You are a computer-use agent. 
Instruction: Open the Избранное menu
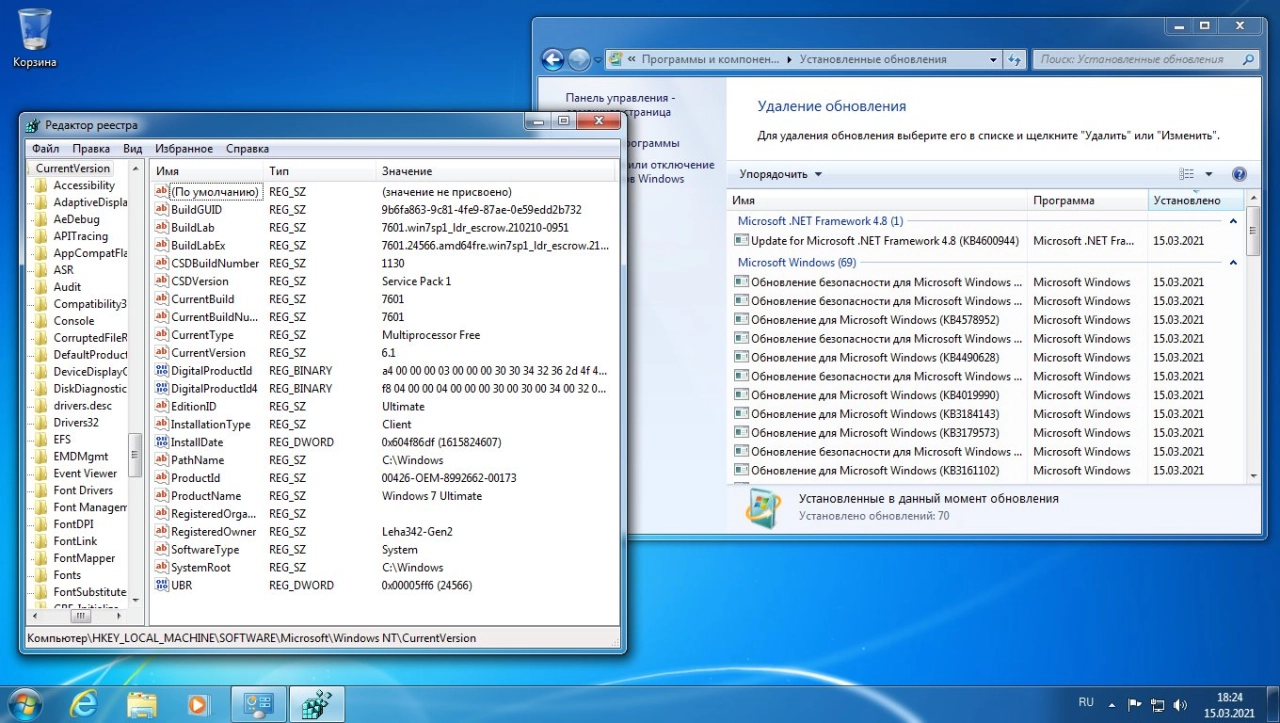(x=184, y=149)
